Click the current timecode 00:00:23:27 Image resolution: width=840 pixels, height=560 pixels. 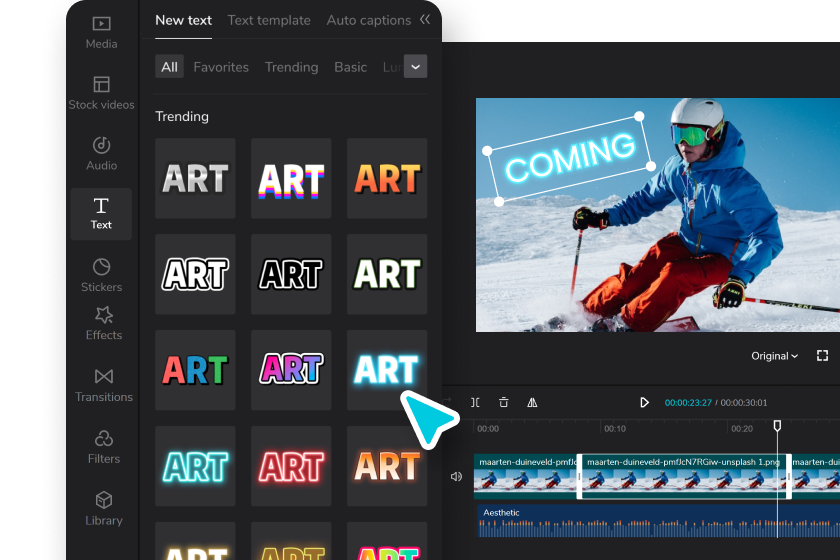(688, 403)
